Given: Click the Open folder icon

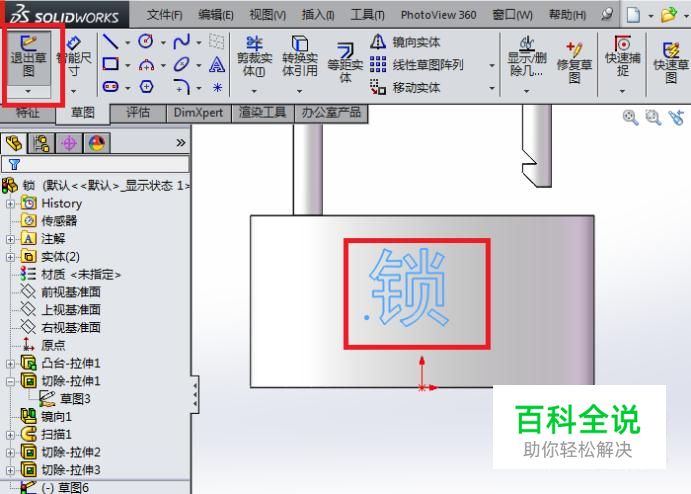Looking at the screenshot, I should click(669, 15).
